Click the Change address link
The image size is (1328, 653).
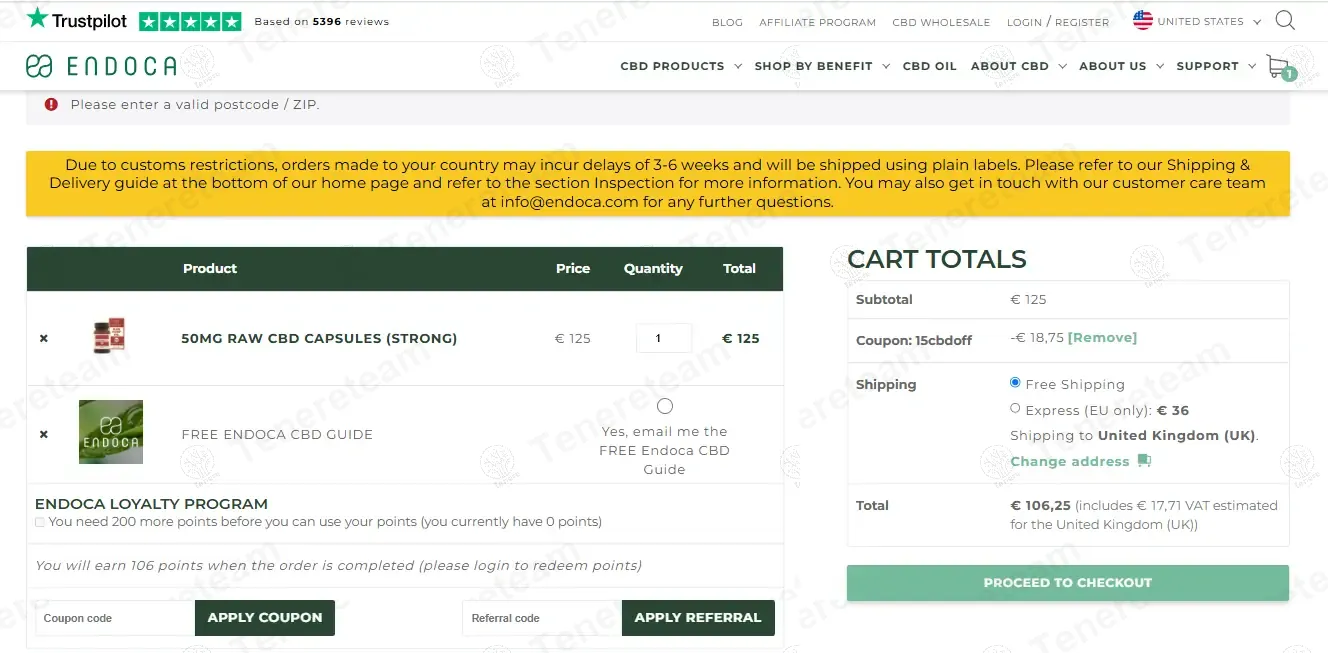(1069, 461)
